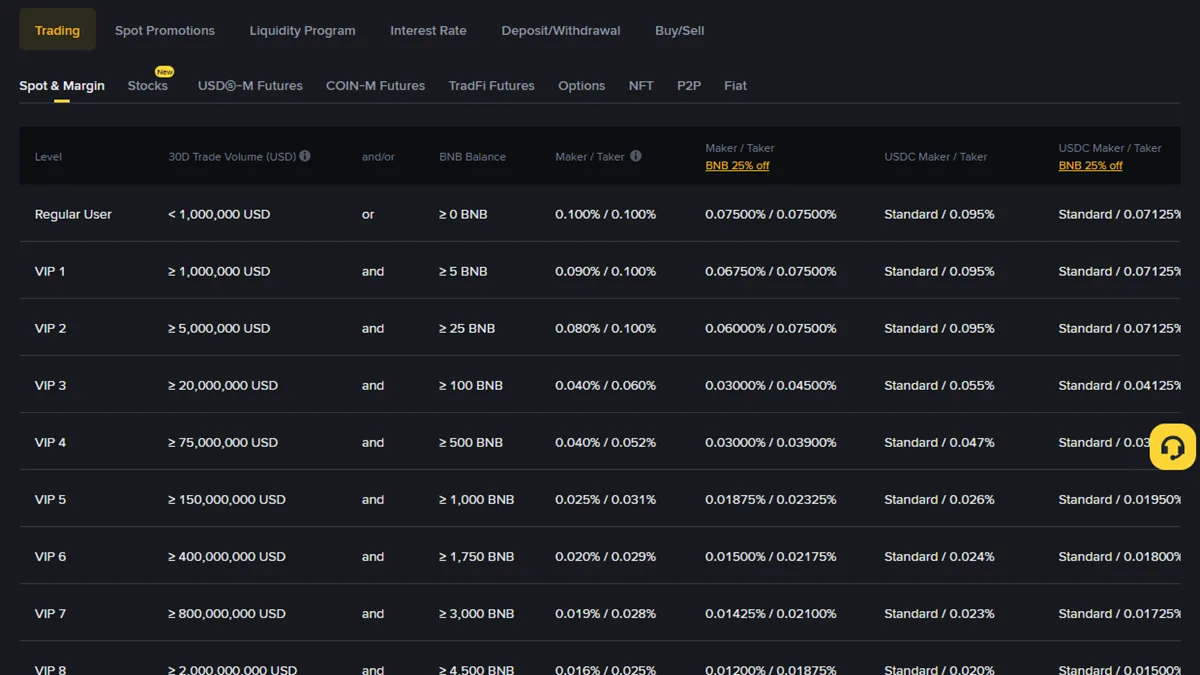
Task: Click the VIP 1 level label
Action: (x=50, y=271)
